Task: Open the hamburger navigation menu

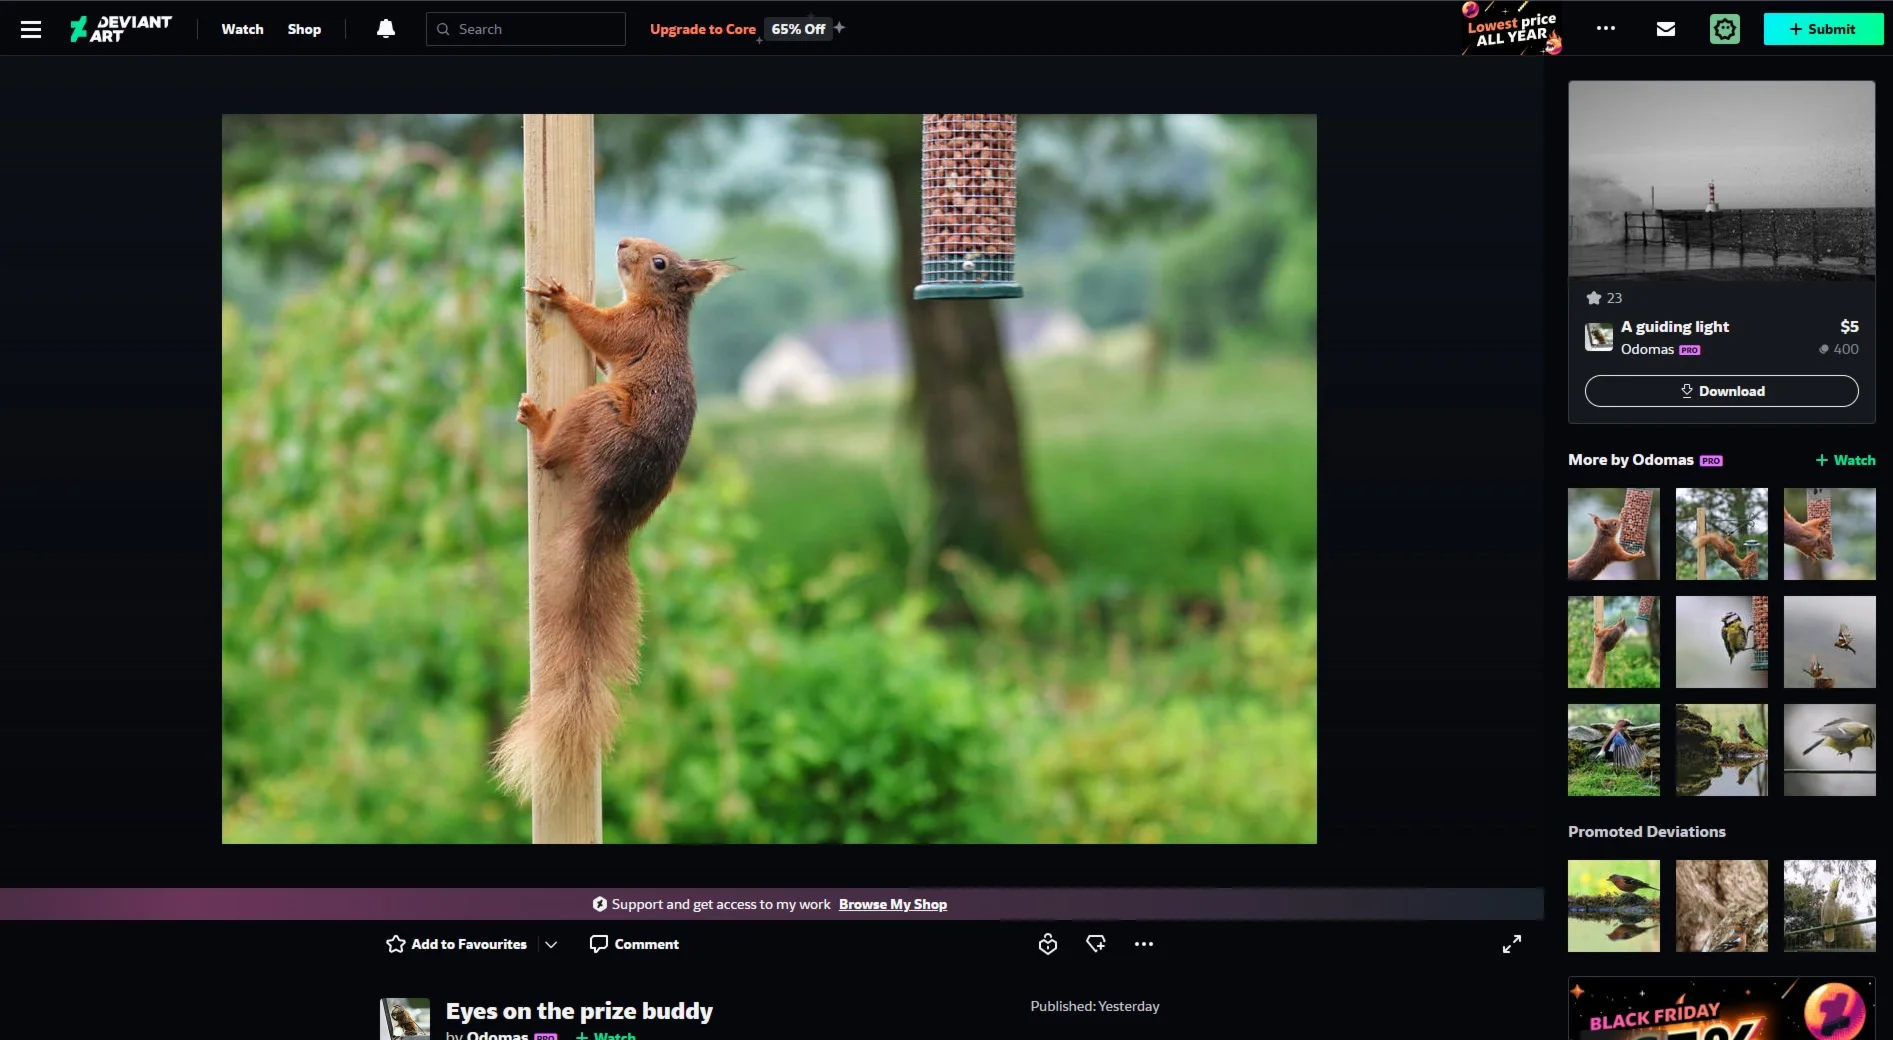Action: [x=31, y=29]
